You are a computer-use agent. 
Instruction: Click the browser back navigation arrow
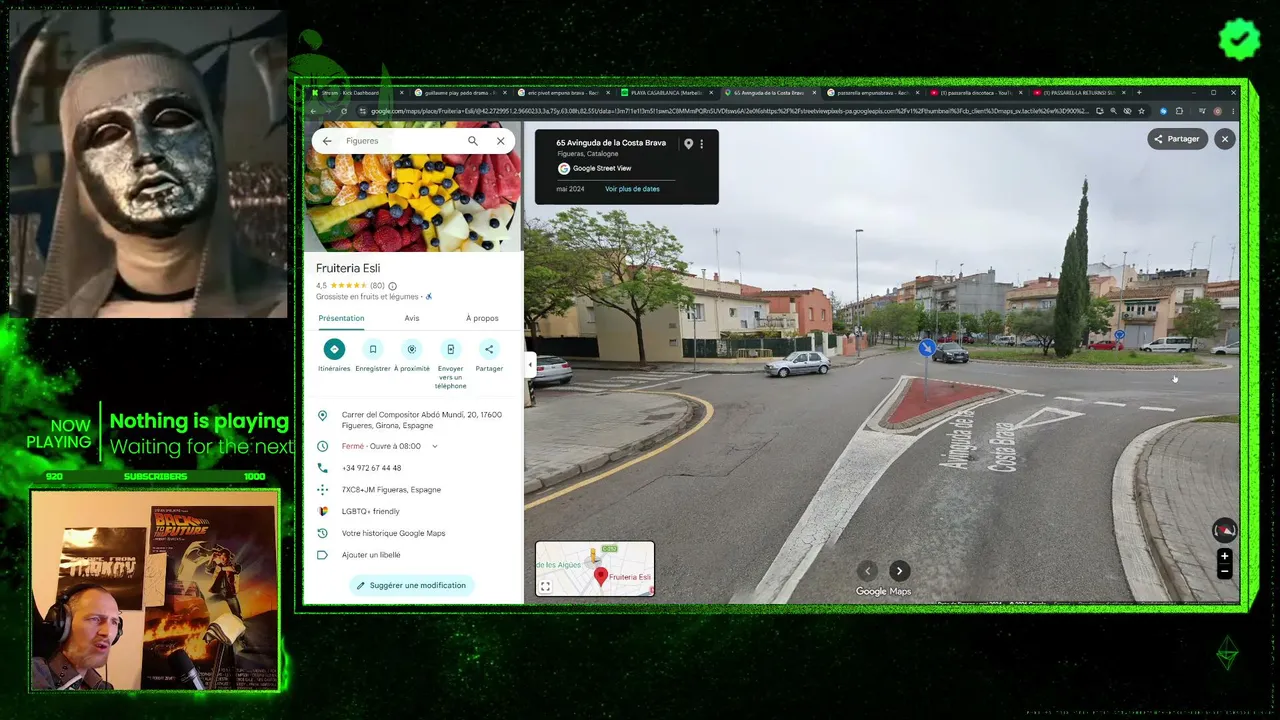pyautogui.click(x=313, y=111)
